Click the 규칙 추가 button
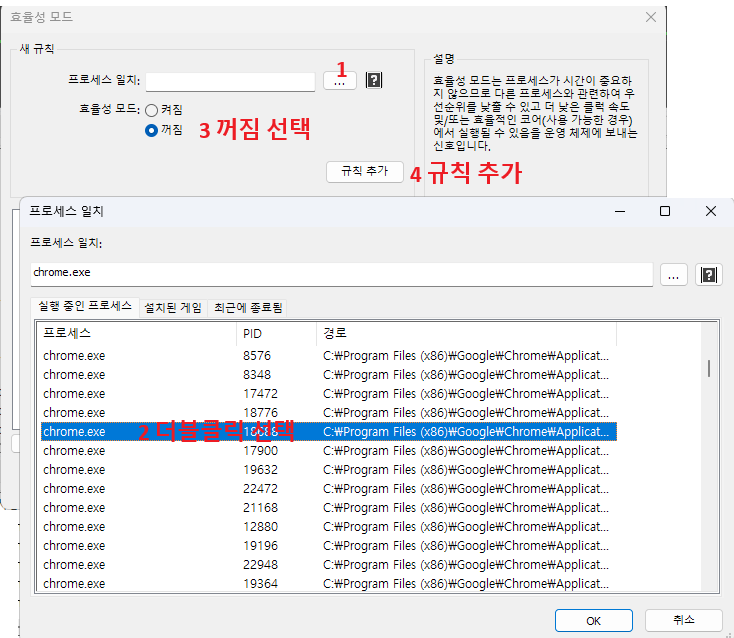734x638 pixels. [x=365, y=171]
